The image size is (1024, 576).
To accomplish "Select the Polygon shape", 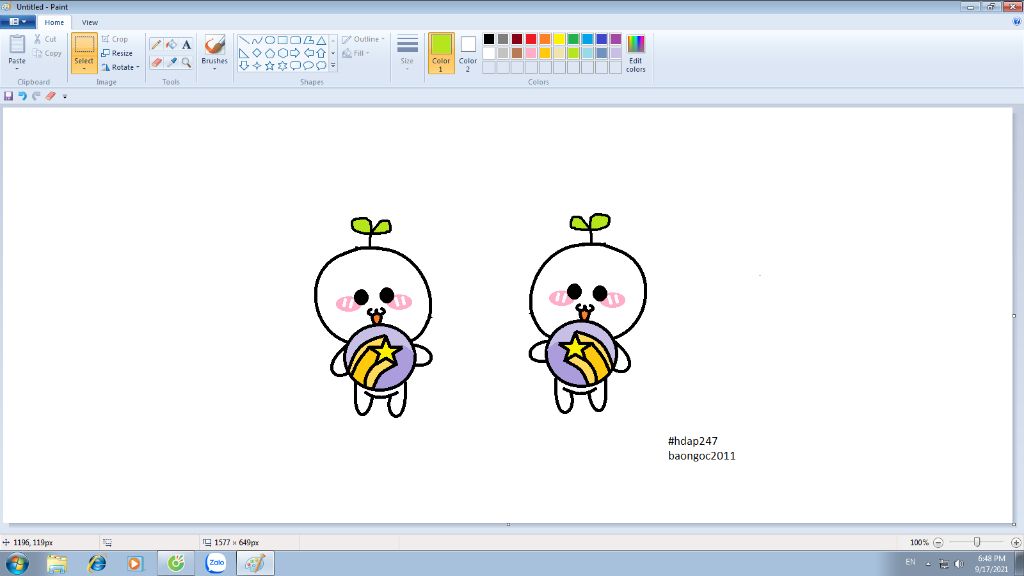I will 308,40.
